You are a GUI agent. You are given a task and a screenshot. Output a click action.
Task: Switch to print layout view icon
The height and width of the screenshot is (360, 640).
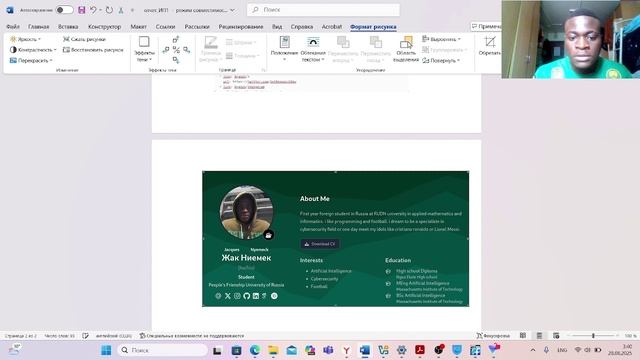click(x=539, y=336)
